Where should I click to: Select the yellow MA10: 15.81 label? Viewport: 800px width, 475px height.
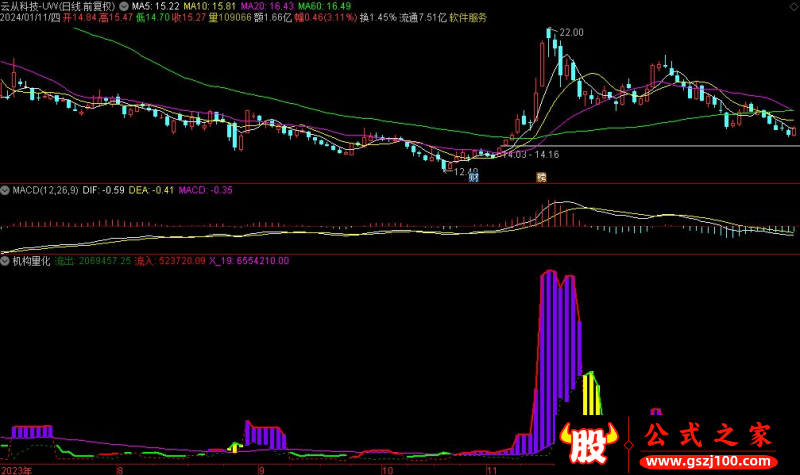click(x=210, y=7)
